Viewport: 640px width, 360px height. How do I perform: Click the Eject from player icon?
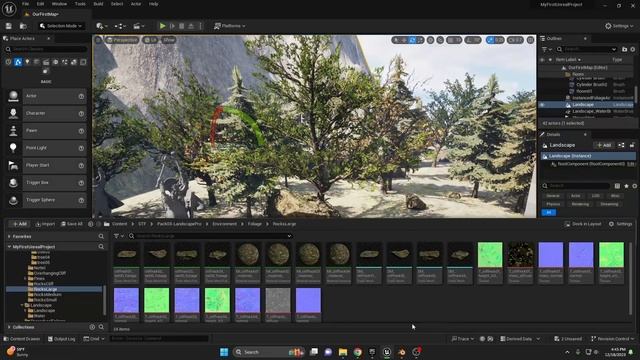(x=191, y=26)
